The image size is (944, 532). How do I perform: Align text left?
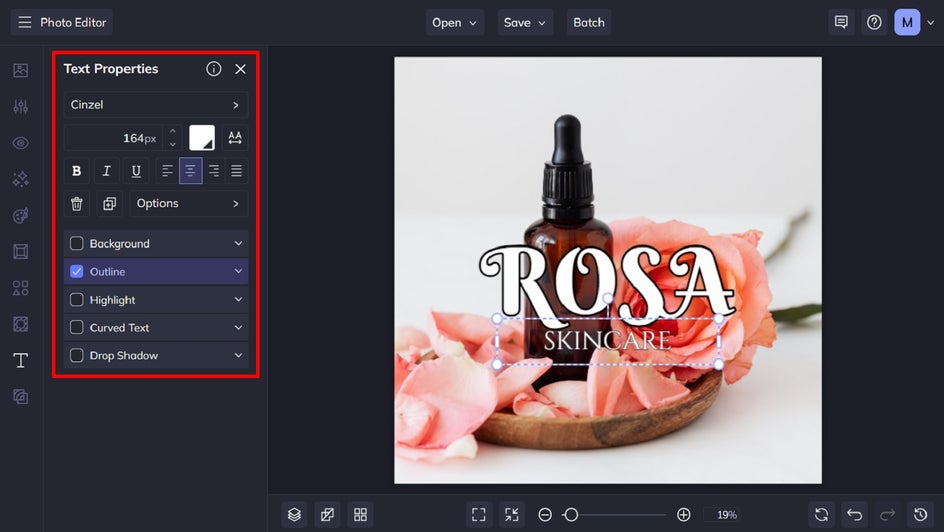point(167,171)
